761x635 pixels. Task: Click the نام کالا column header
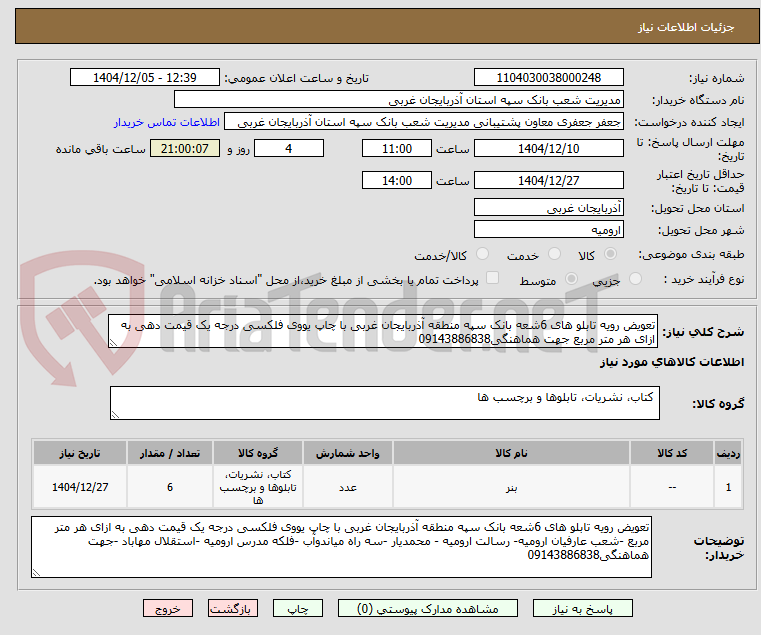[x=511, y=453]
